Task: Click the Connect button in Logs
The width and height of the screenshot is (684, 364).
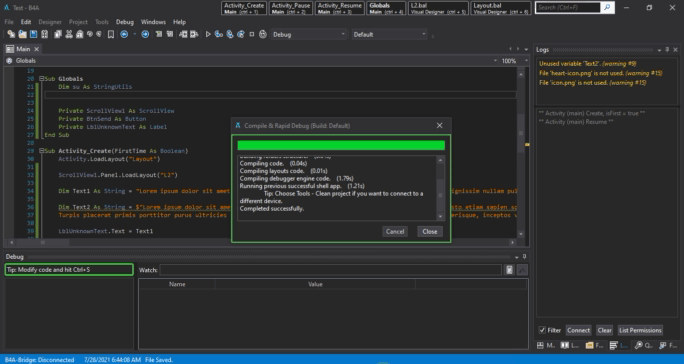Action: [x=578, y=330]
